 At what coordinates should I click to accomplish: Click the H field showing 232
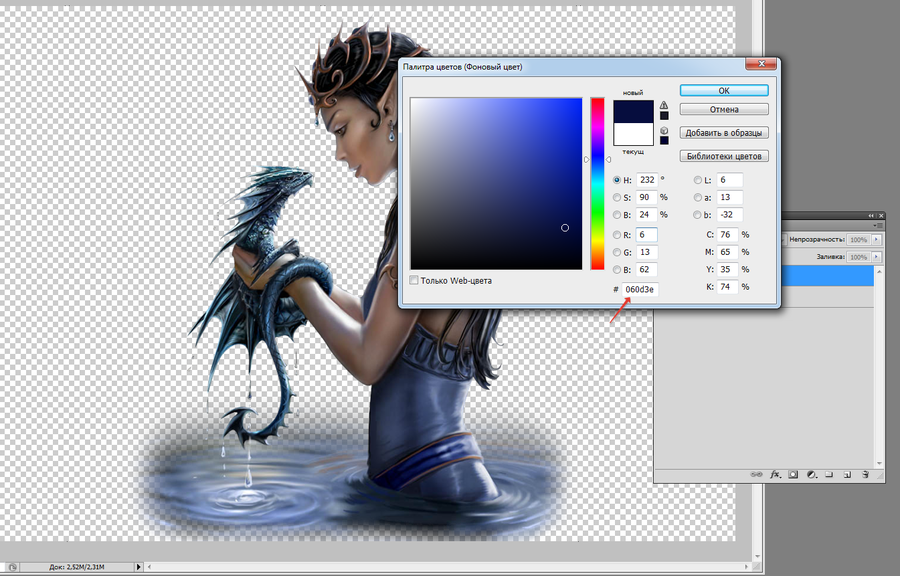pyautogui.click(x=647, y=180)
